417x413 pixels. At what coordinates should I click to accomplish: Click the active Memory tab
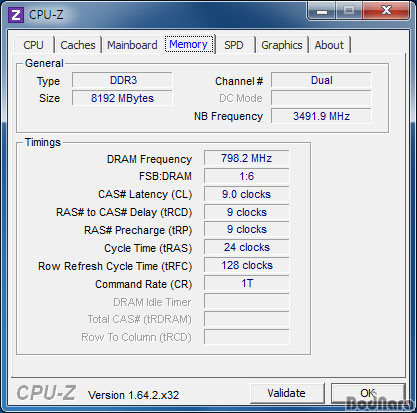click(x=189, y=44)
